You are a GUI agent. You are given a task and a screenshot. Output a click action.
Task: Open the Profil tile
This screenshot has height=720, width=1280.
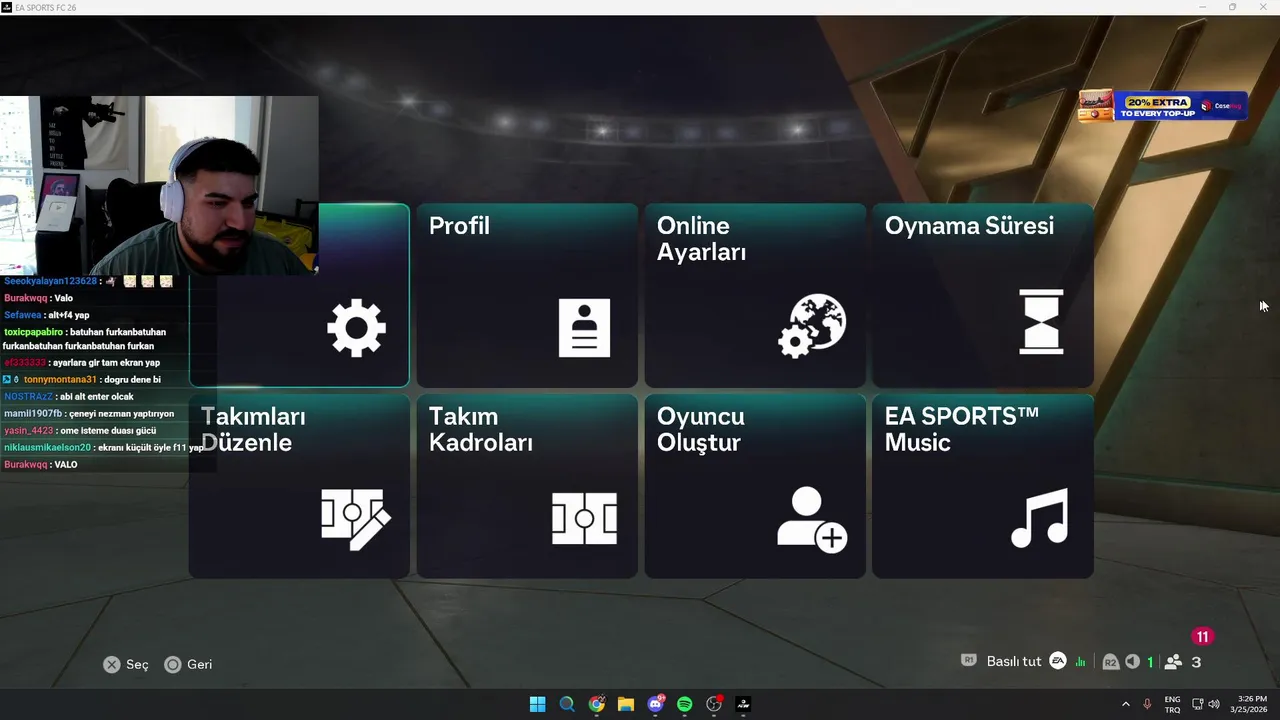pyautogui.click(x=527, y=295)
